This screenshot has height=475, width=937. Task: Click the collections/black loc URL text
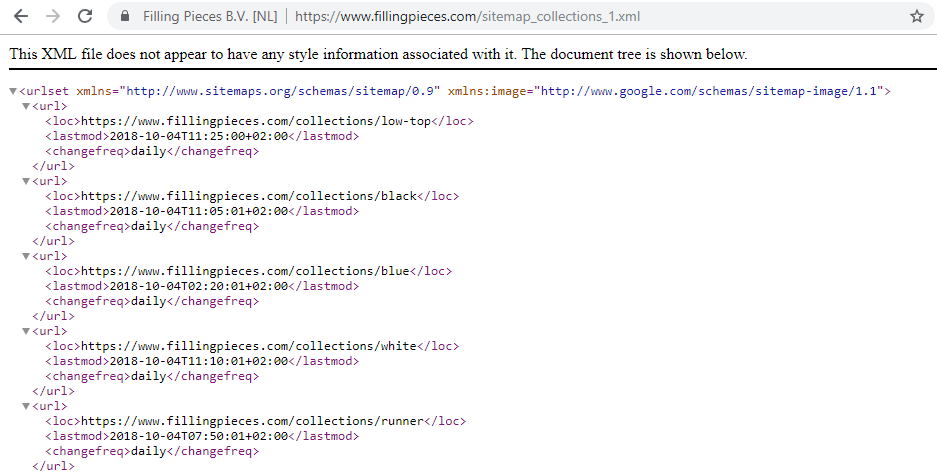[x=248, y=197]
